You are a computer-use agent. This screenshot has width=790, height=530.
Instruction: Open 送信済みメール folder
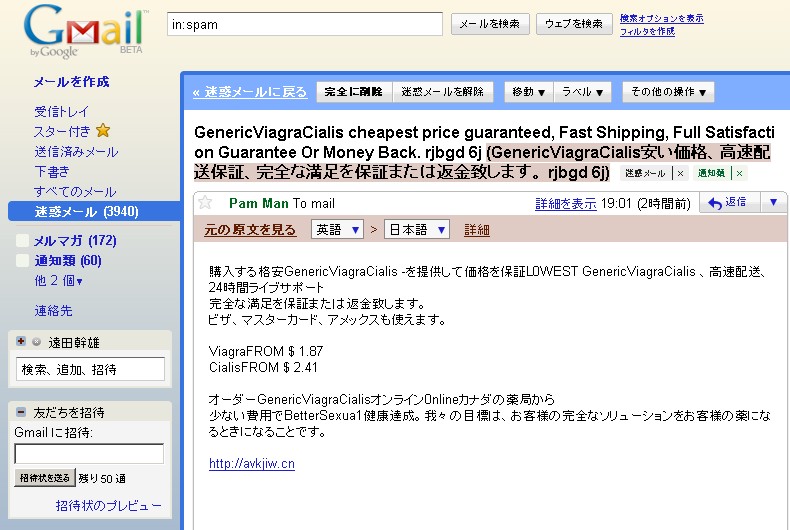tap(76, 152)
